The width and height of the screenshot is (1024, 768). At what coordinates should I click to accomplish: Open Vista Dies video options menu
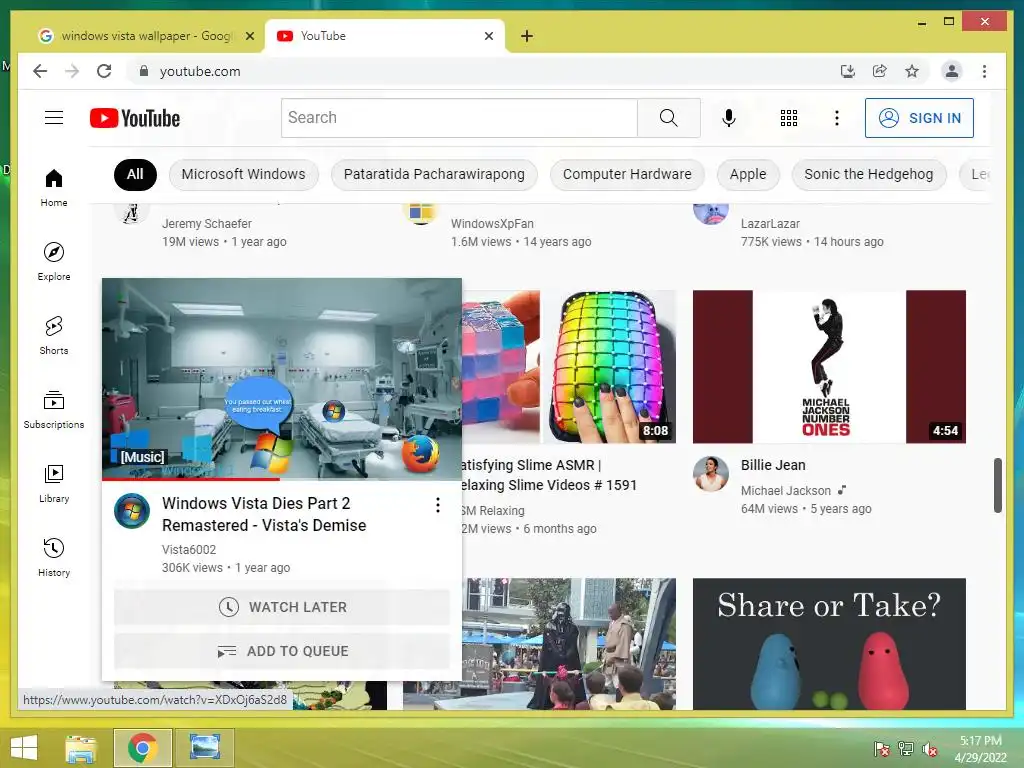[x=438, y=505]
